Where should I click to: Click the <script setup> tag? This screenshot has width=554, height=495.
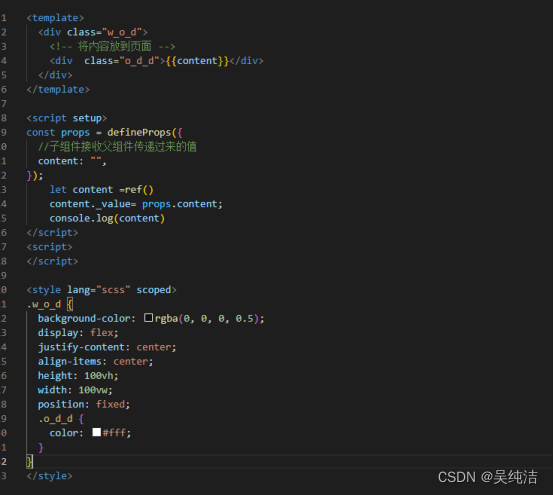click(66, 118)
